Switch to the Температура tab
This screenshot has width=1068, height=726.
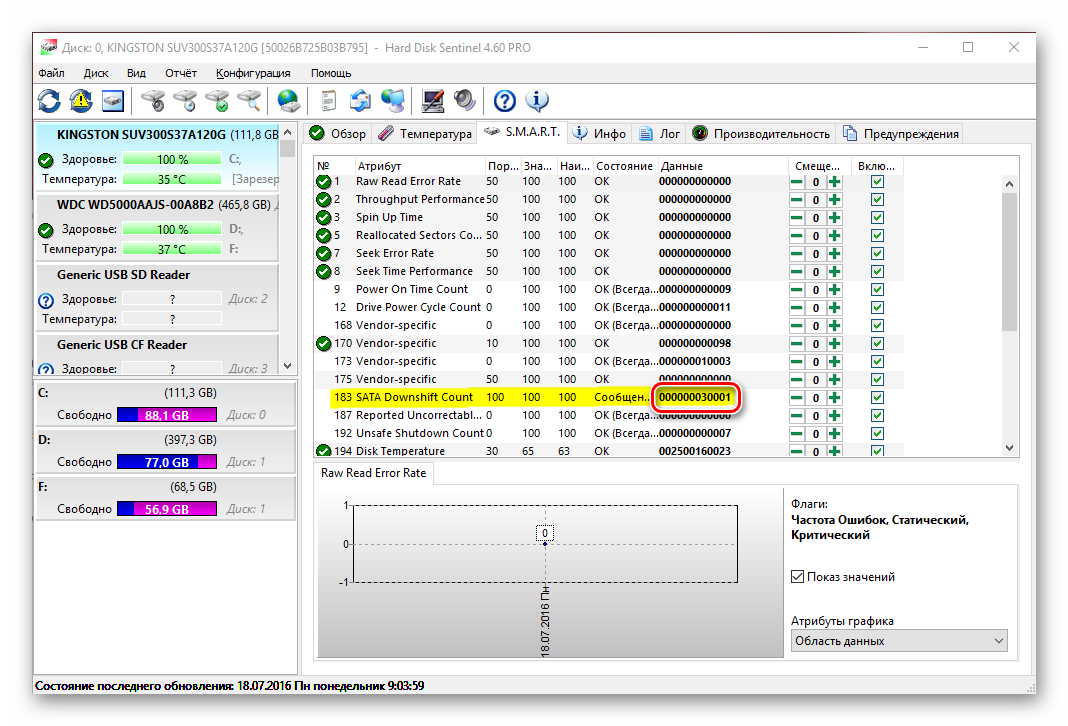(x=425, y=133)
